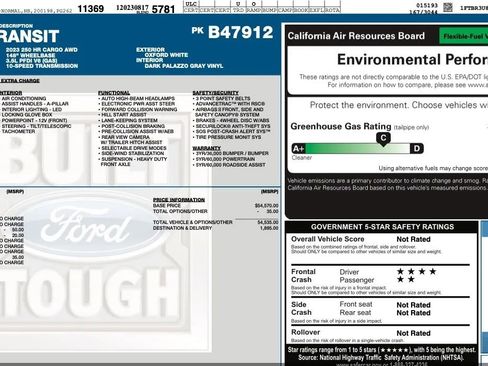Click California Air Resources Board title

[356, 36]
